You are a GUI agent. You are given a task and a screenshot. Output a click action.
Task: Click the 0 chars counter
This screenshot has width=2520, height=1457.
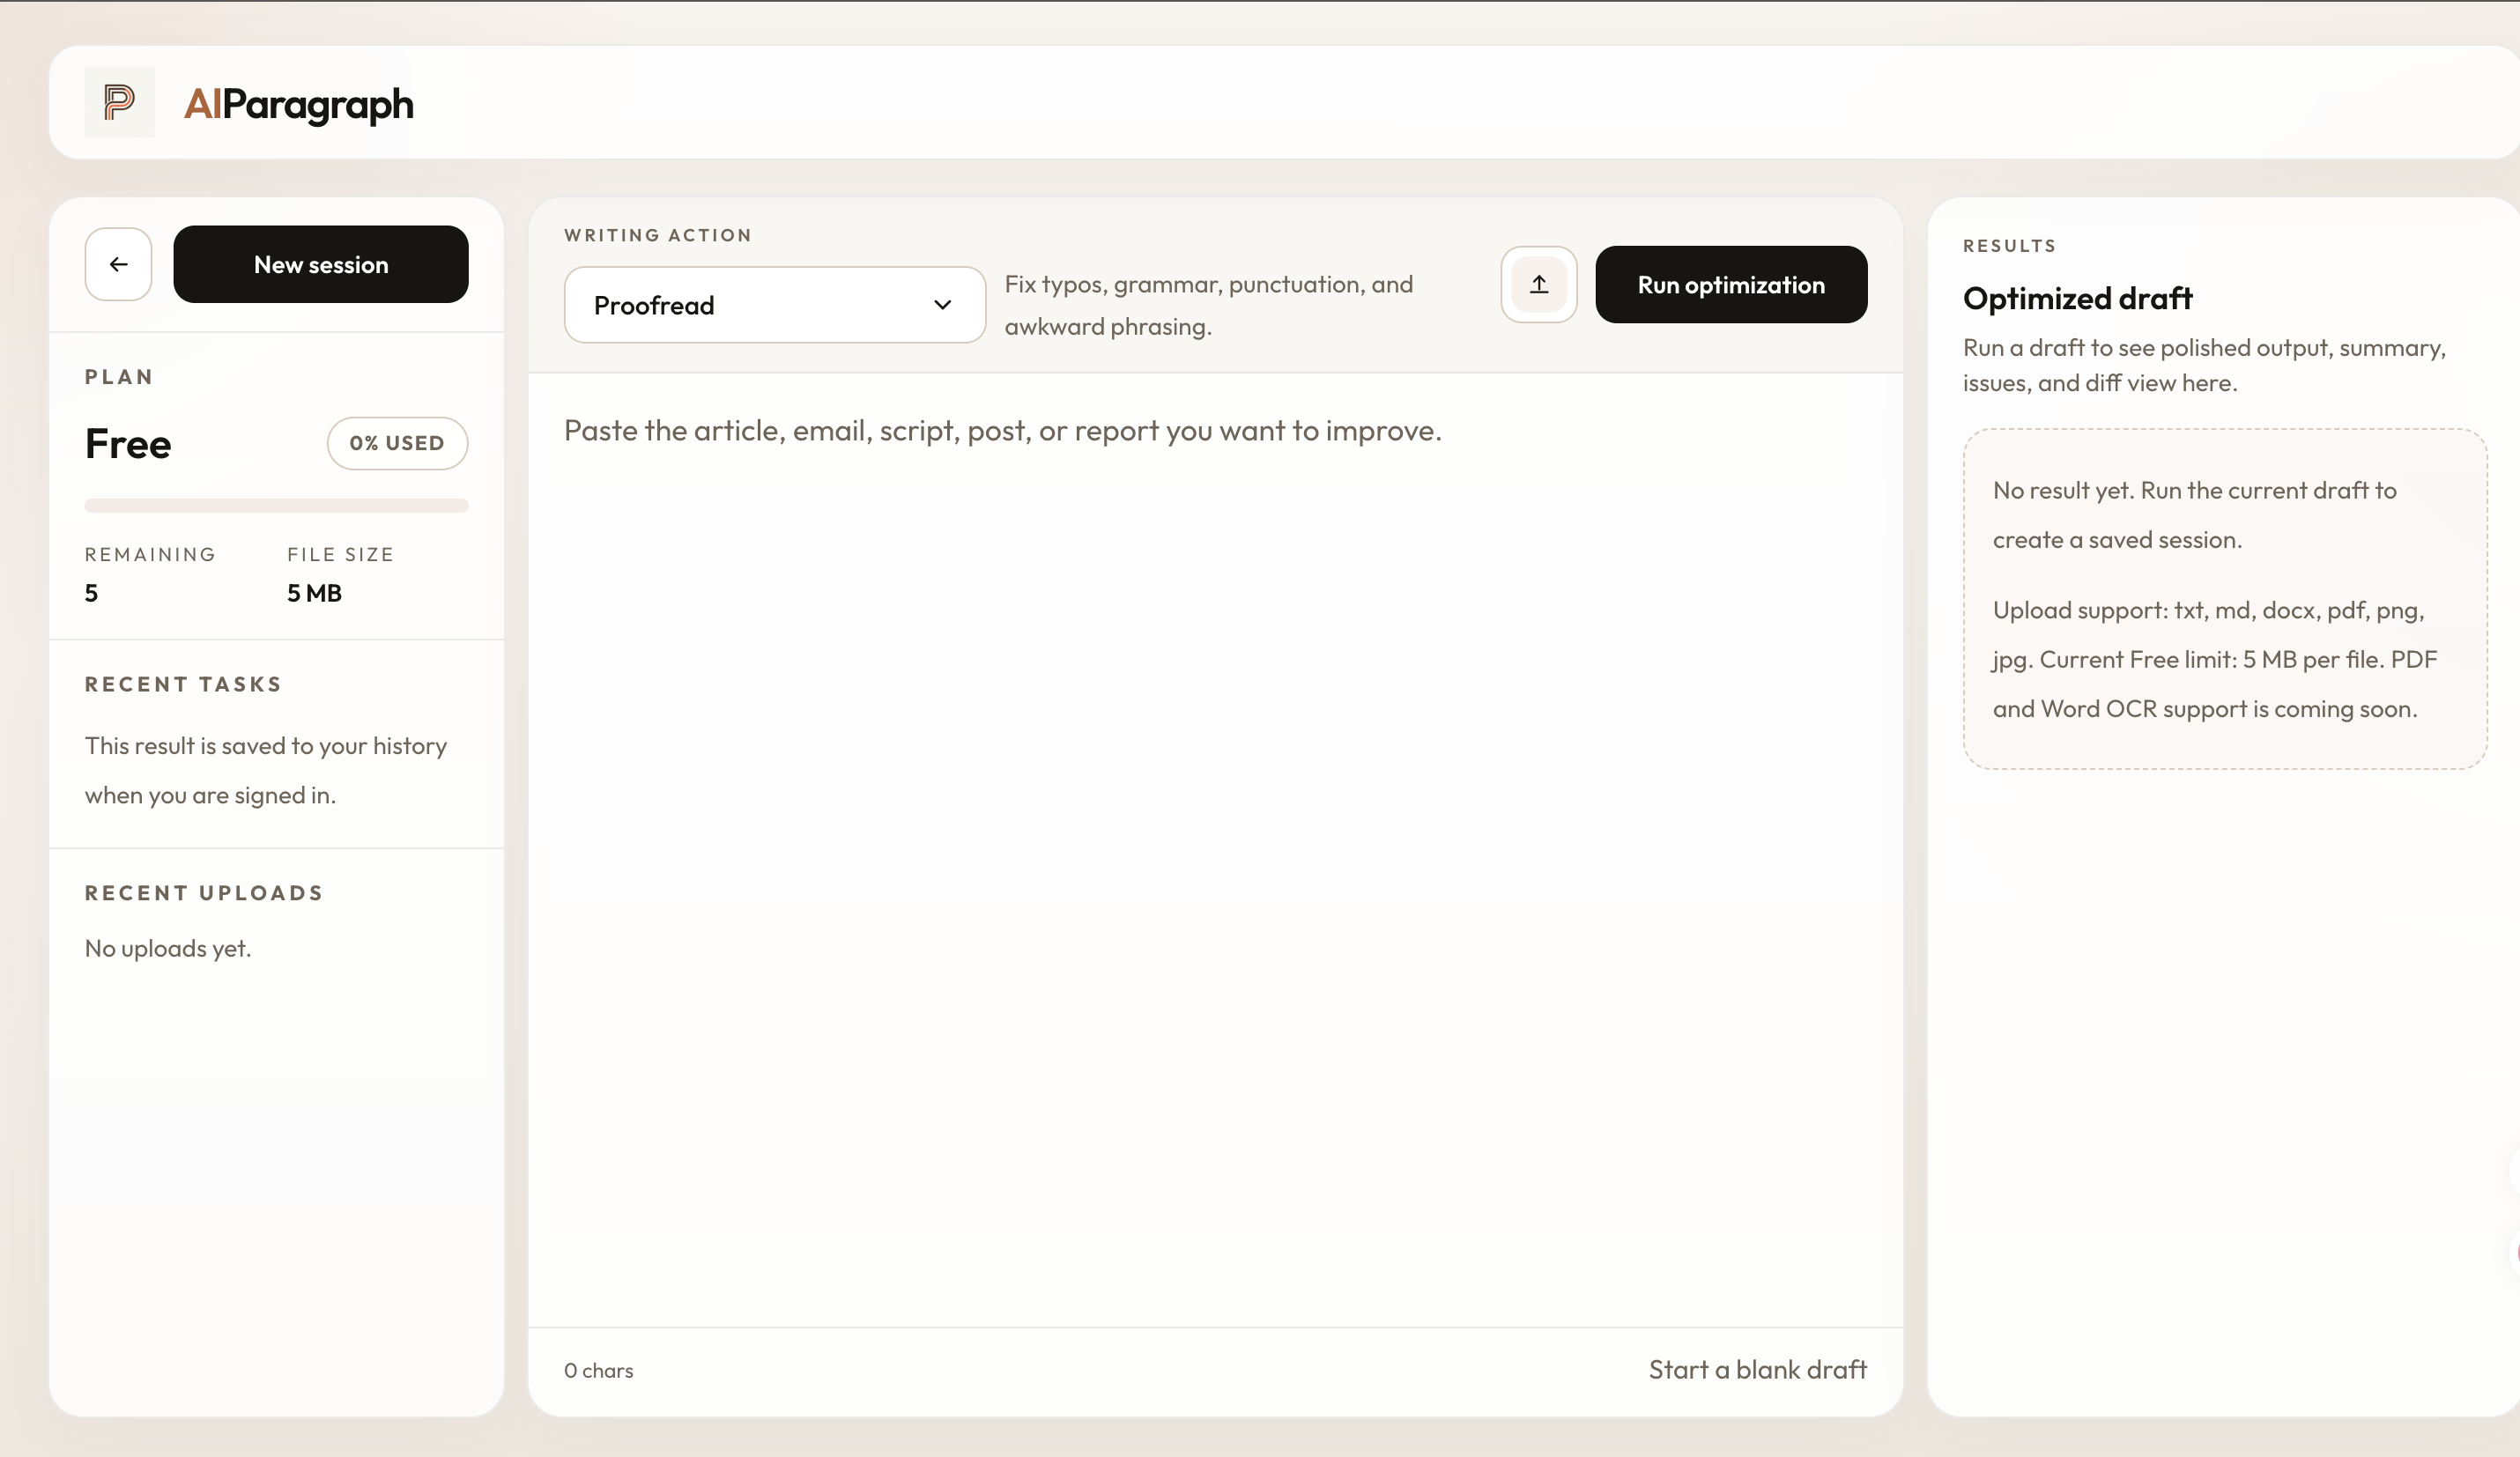[x=598, y=1370]
